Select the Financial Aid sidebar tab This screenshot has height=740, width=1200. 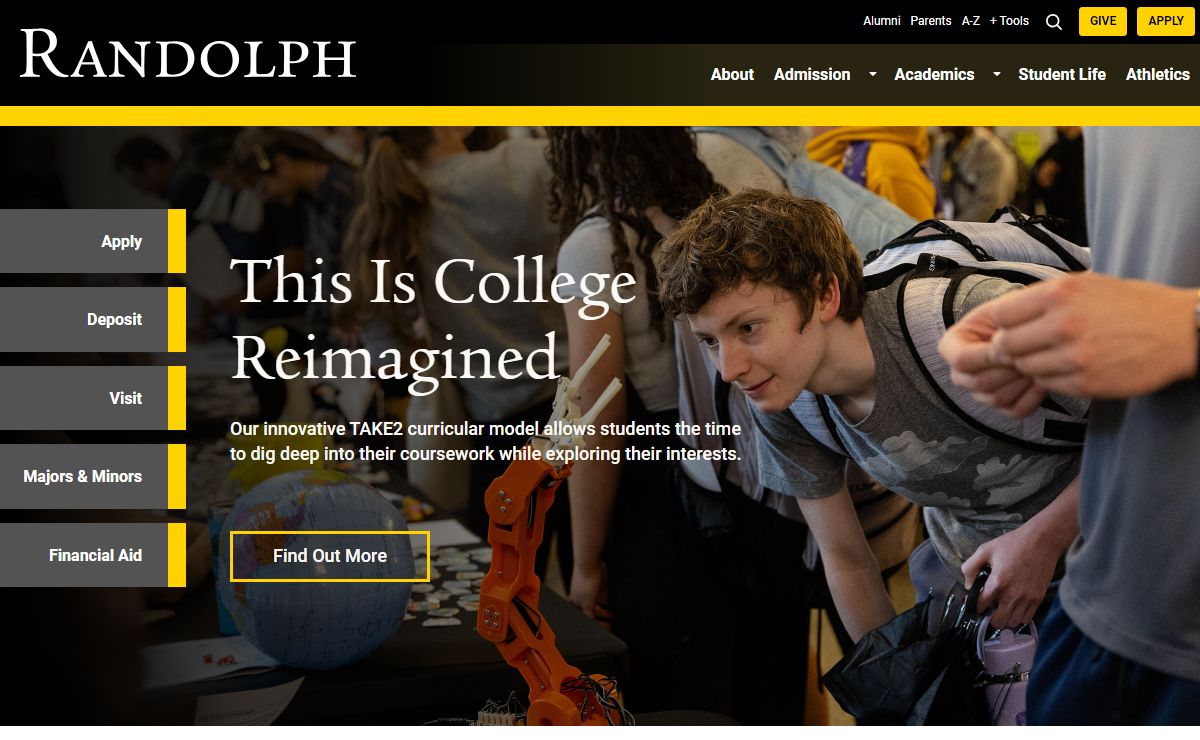click(93, 555)
